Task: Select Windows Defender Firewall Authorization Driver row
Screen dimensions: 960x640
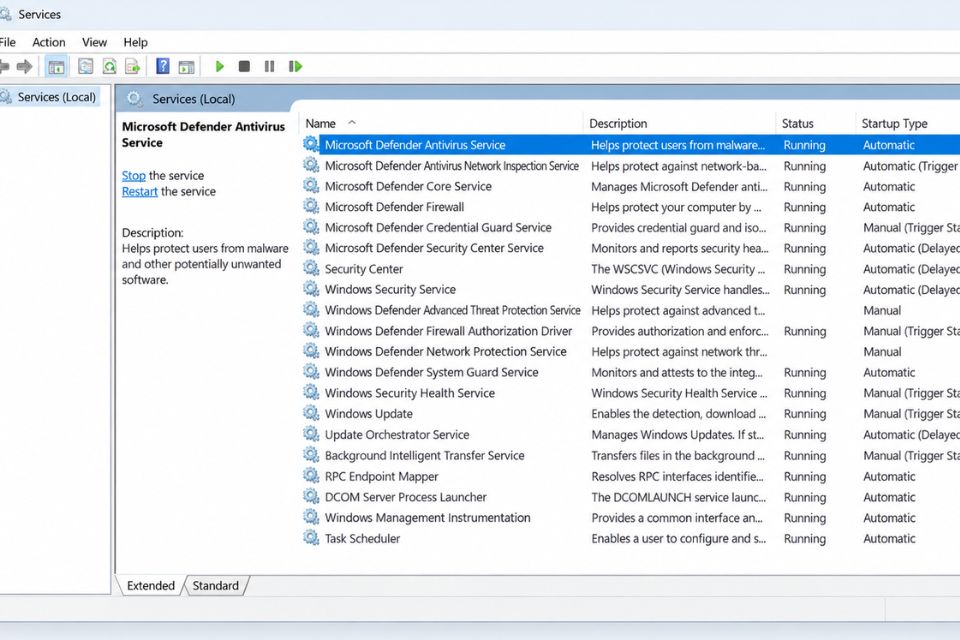Action: pos(631,331)
